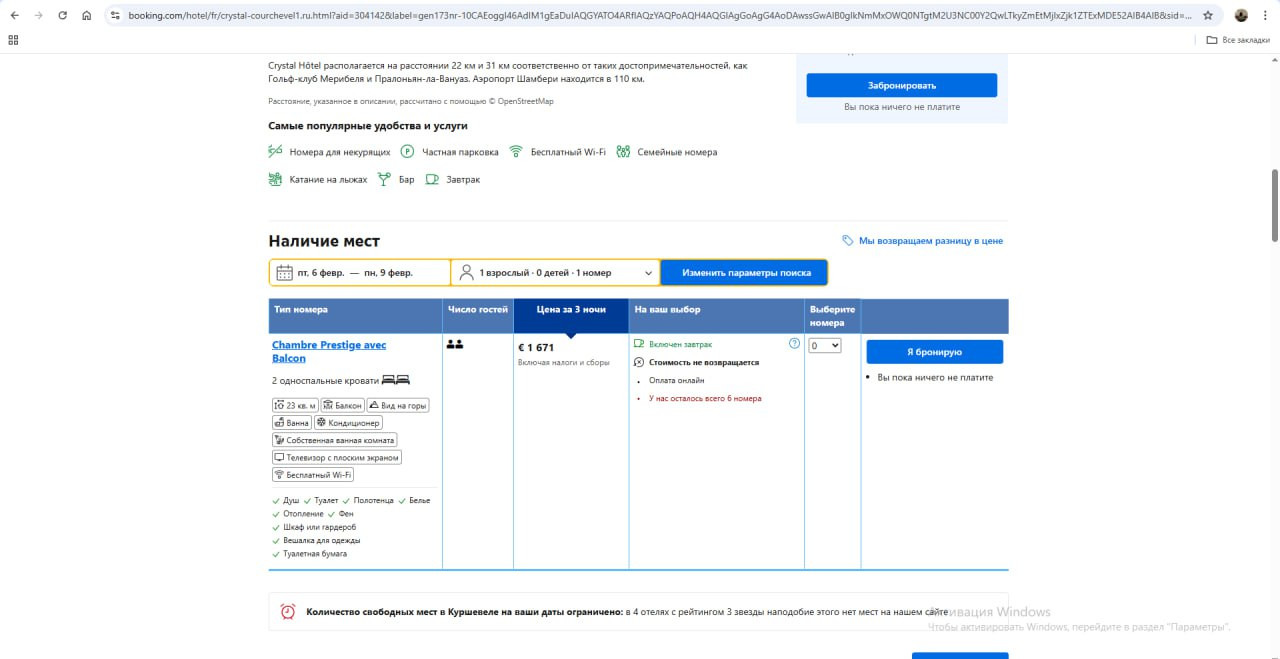
Task: Click 'Мы возвращаем разницу в цене' link
Action: (x=930, y=241)
